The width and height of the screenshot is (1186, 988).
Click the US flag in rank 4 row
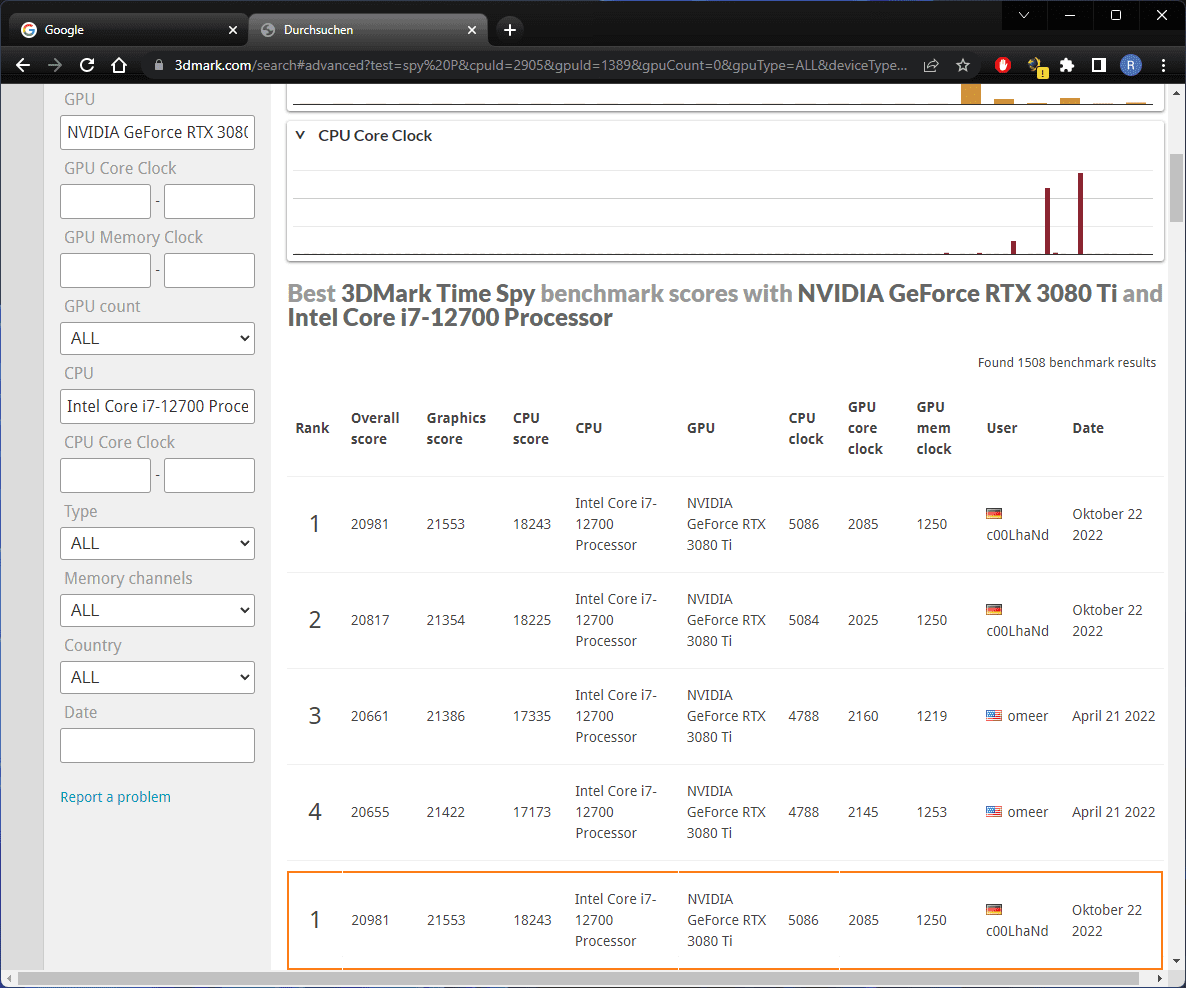[x=994, y=812]
